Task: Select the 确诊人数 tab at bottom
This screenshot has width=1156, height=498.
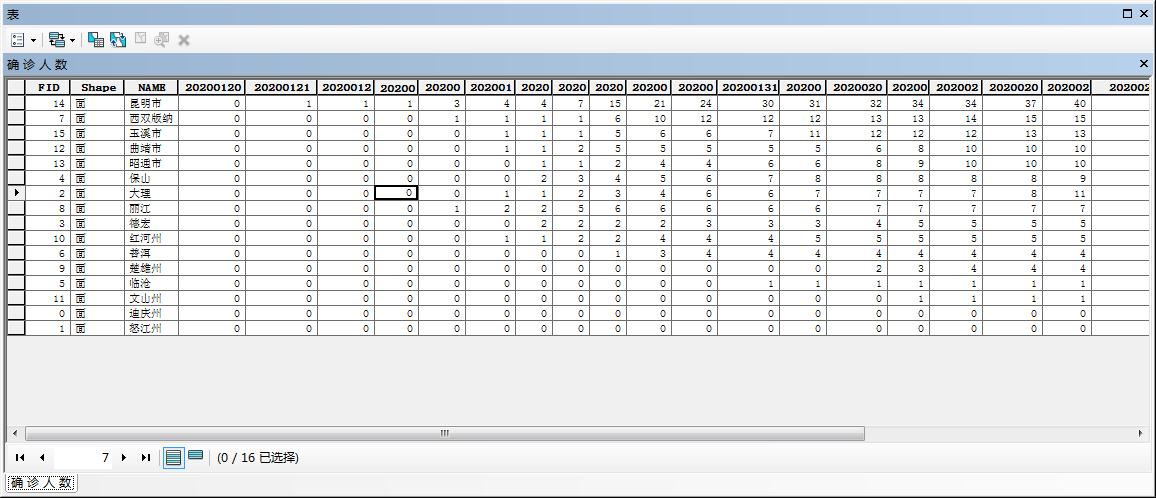Action: [41, 483]
